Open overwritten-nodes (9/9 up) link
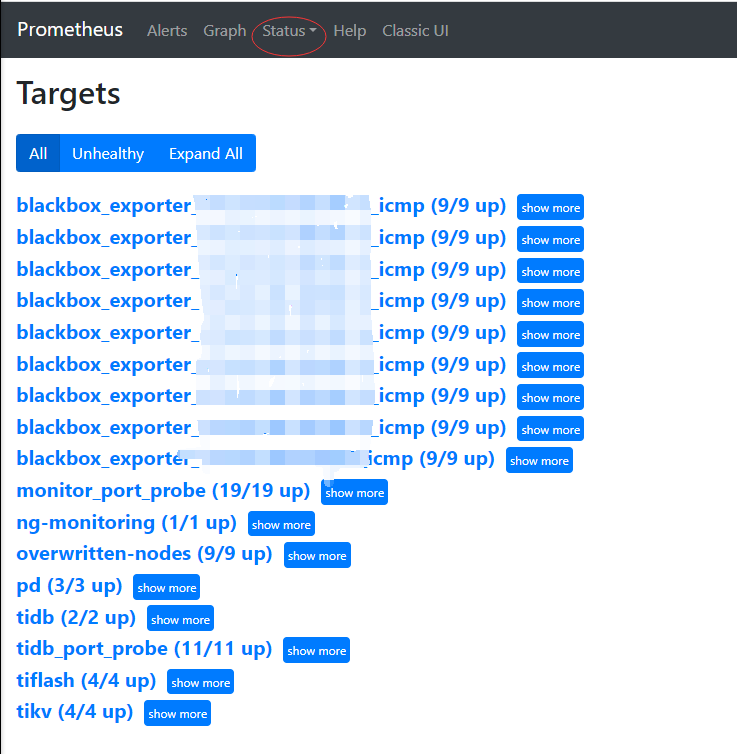Screen dimensions: 737x754 (144, 554)
